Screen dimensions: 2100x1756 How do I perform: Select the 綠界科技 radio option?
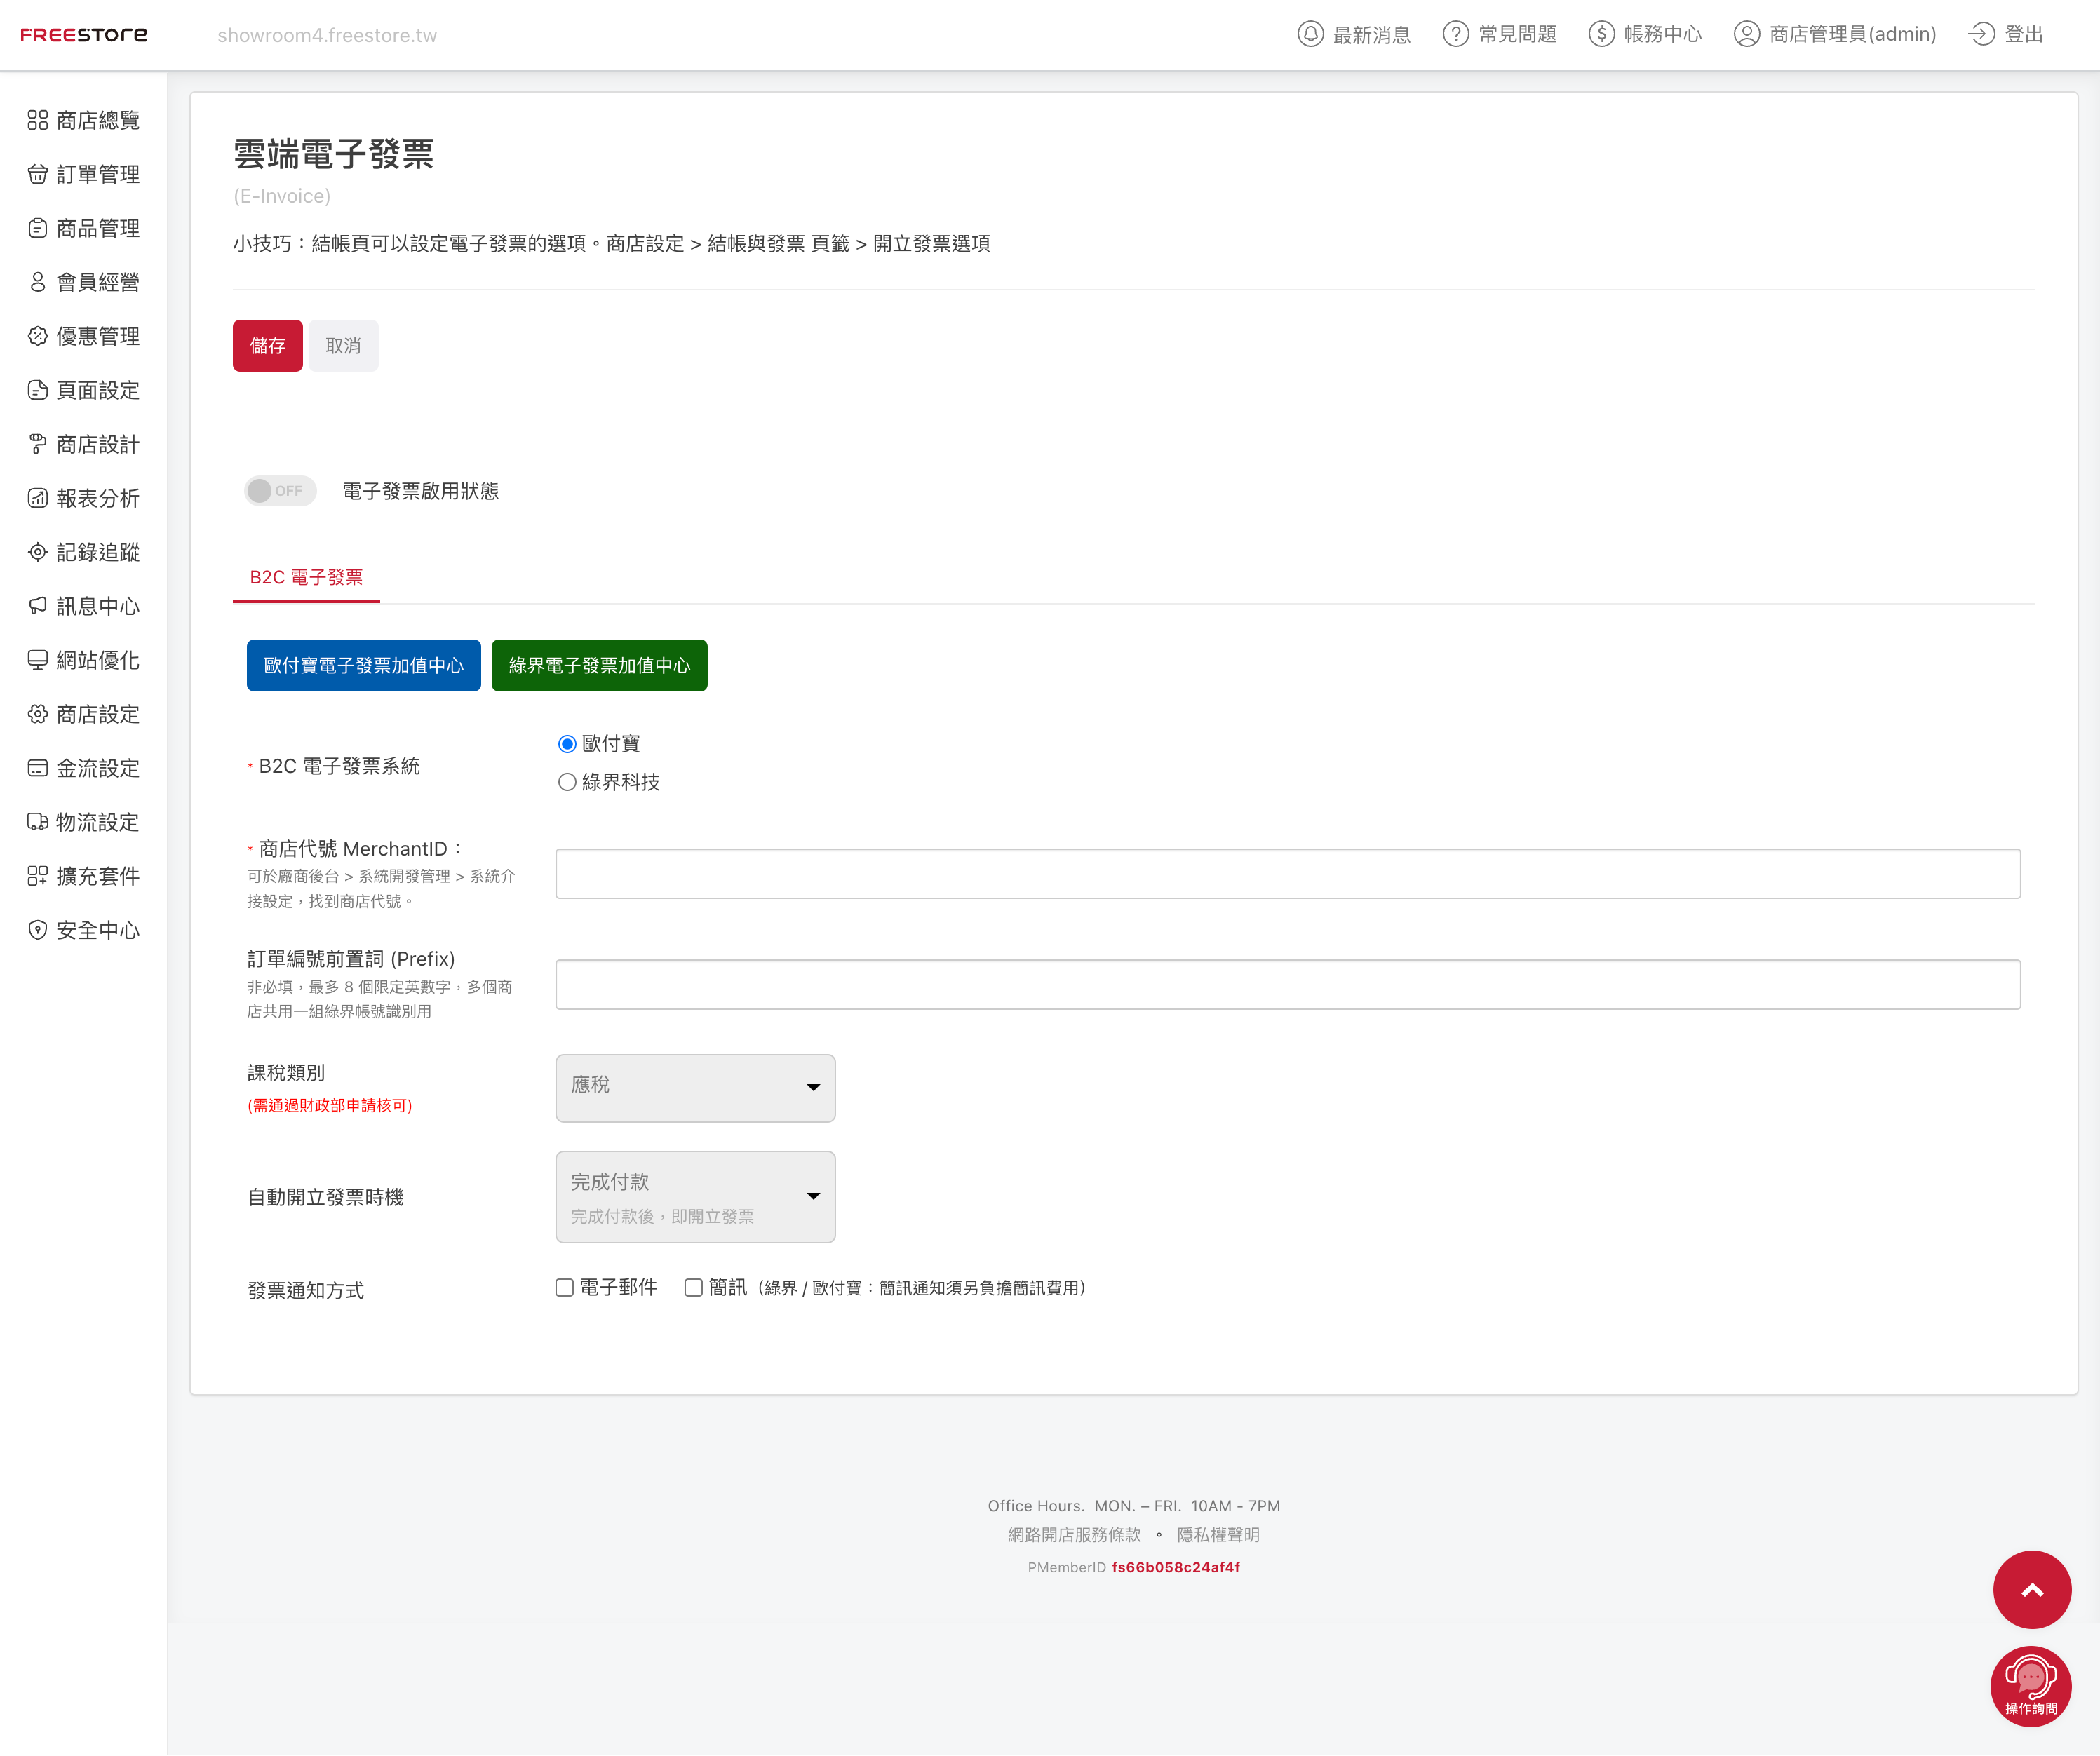coord(567,782)
